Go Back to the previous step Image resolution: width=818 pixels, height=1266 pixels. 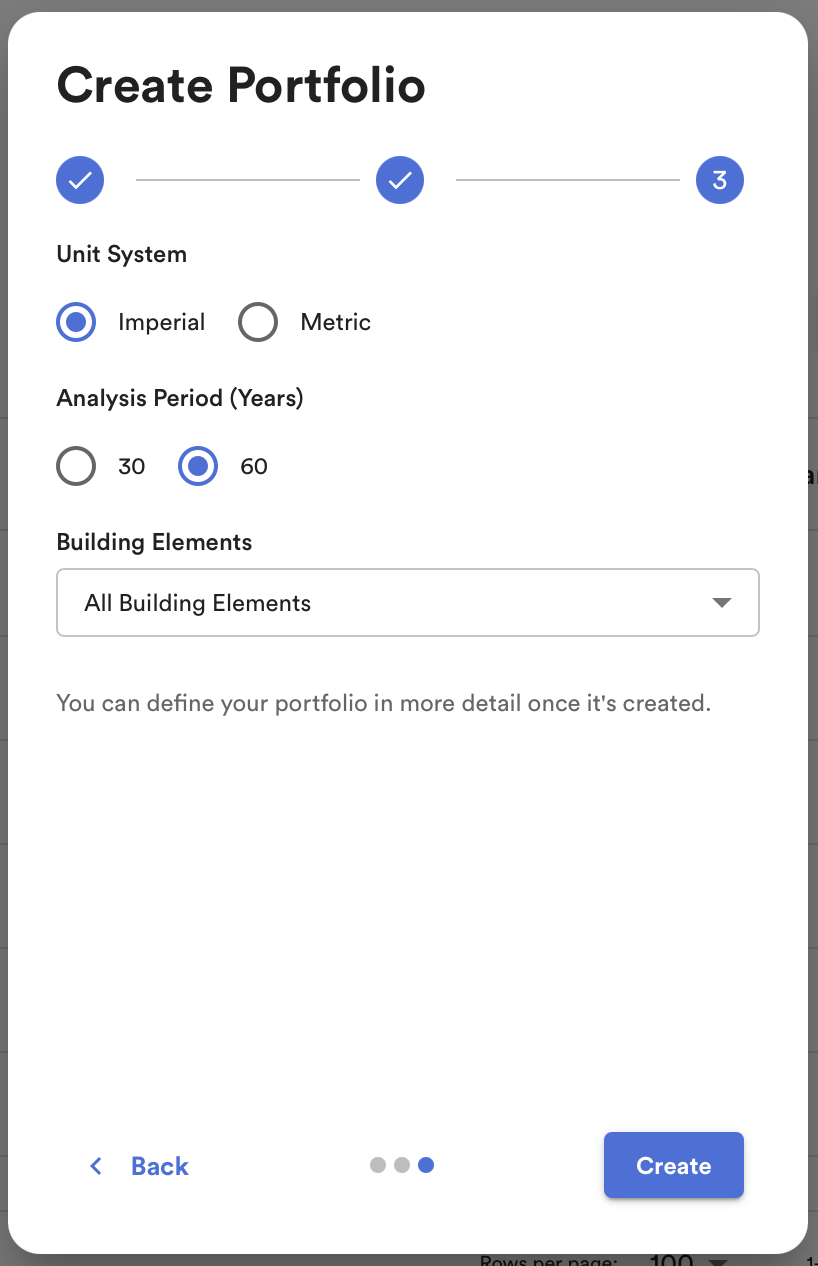(139, 1166)
